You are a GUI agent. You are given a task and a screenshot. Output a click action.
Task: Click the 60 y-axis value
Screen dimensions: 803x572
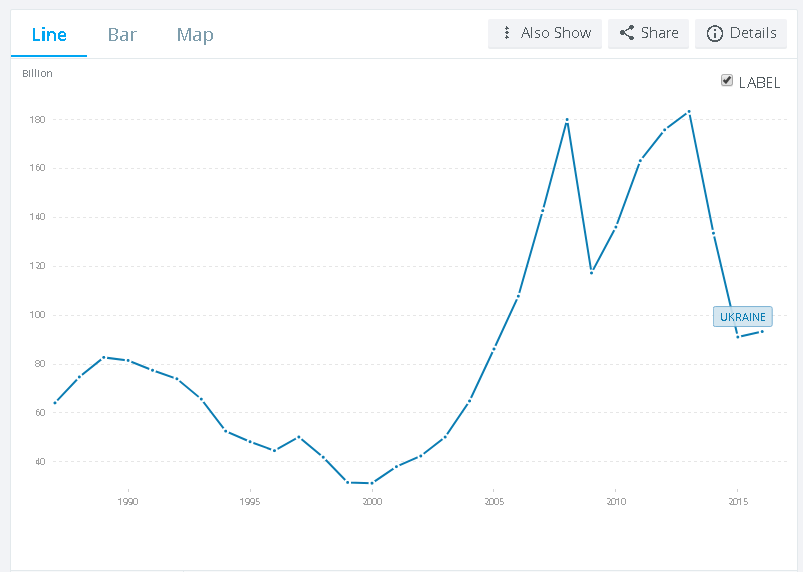click(x=40, y=412)
